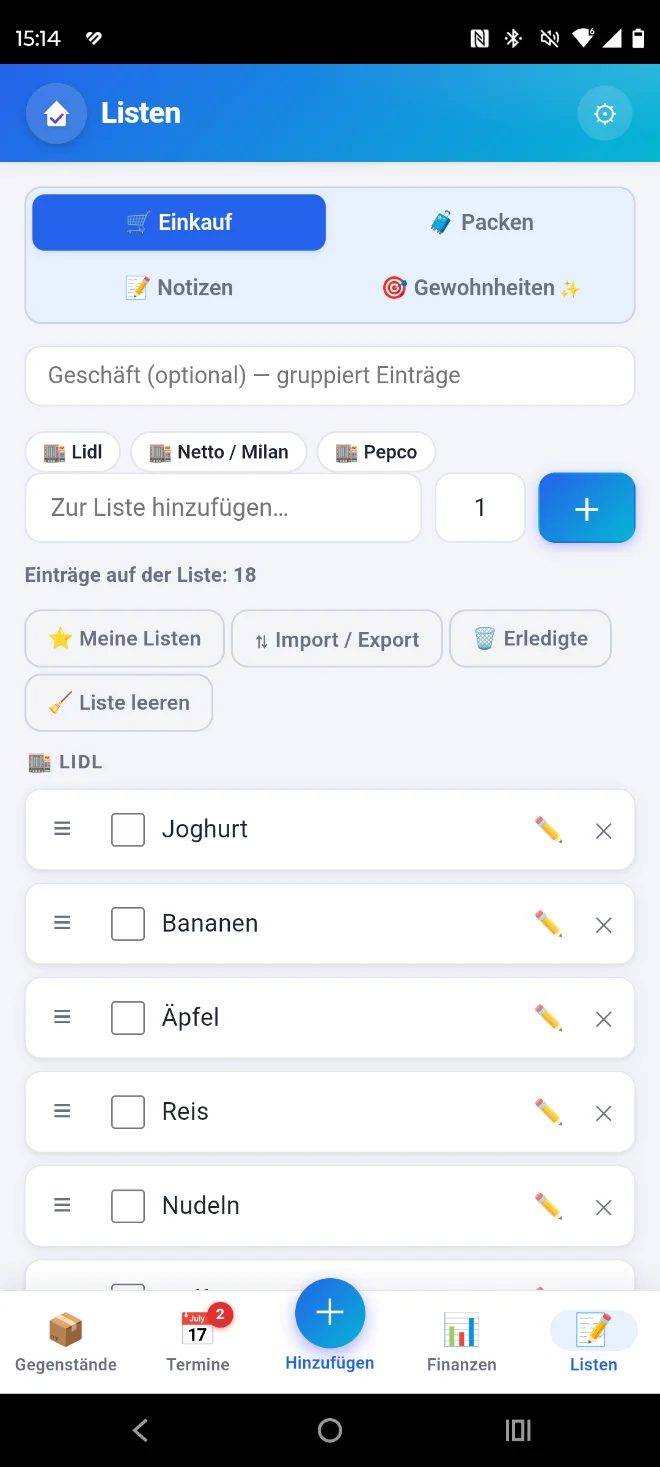This screenshot has height=1467, width=660.
Task: Grab the drag handle of Äpfel
Action: coord(62,1017)
